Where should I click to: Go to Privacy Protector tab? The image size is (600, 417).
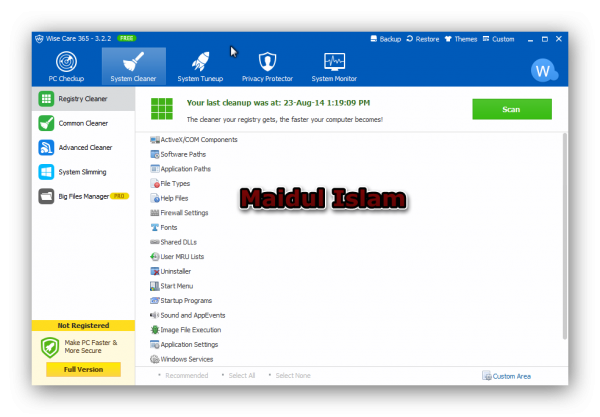pos(267,67)
